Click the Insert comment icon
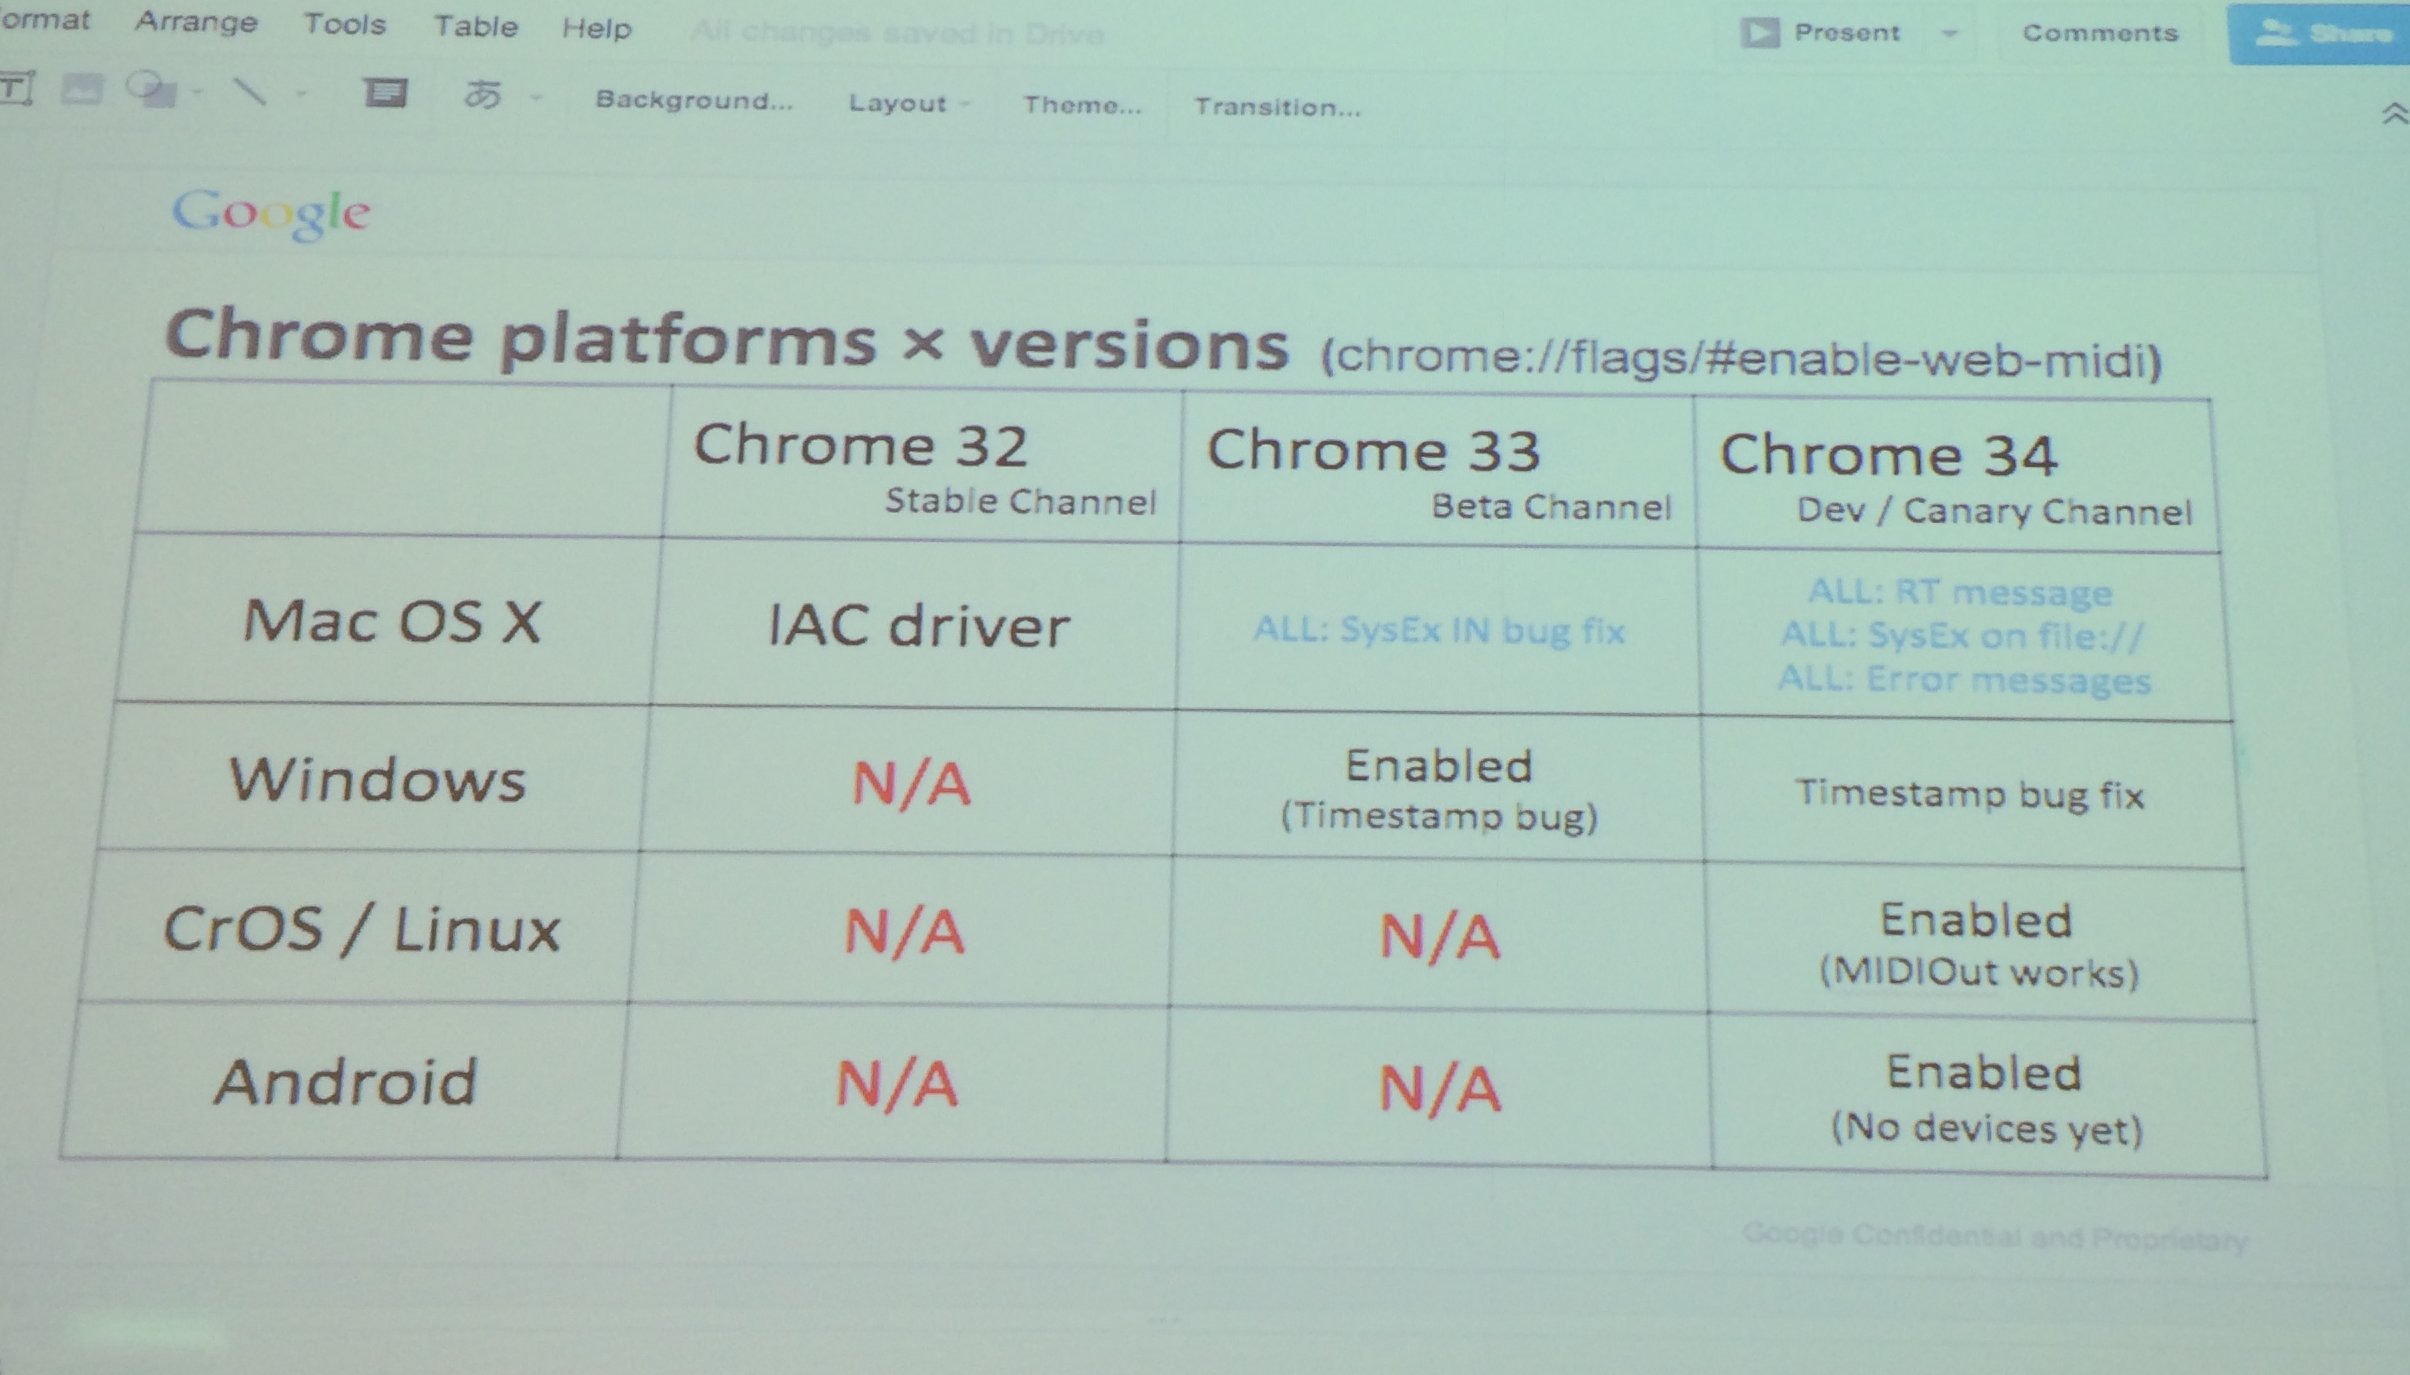Viewport: 2410px width, 1375px height. coord(385,94)
